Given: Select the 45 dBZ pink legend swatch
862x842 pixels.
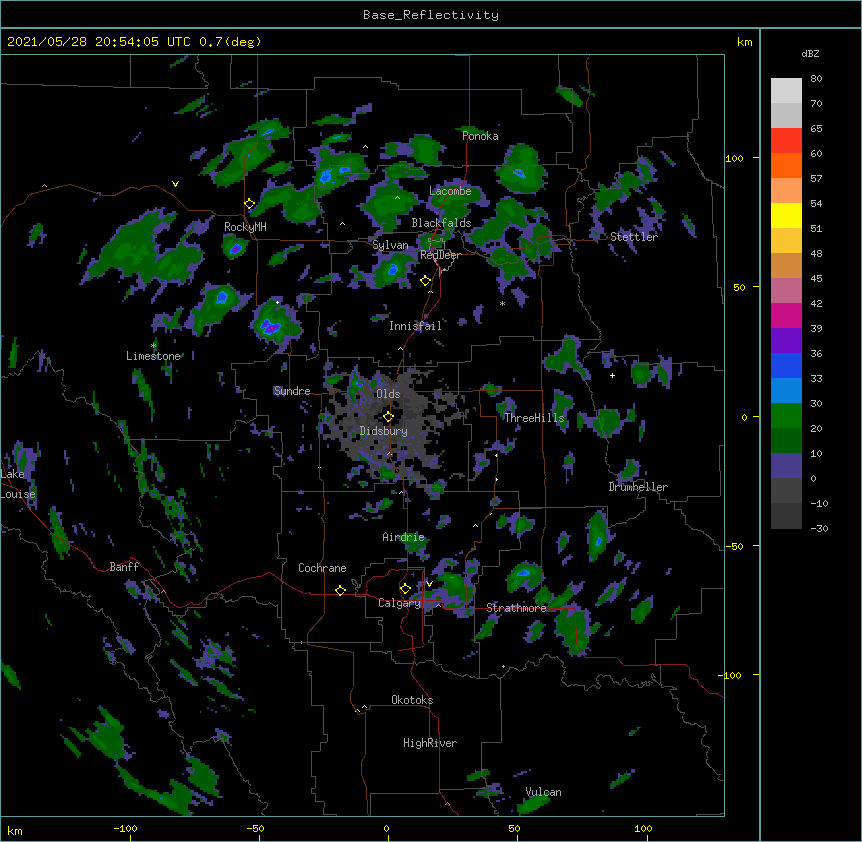Looking at the screenshot, I should click(786, 290).
